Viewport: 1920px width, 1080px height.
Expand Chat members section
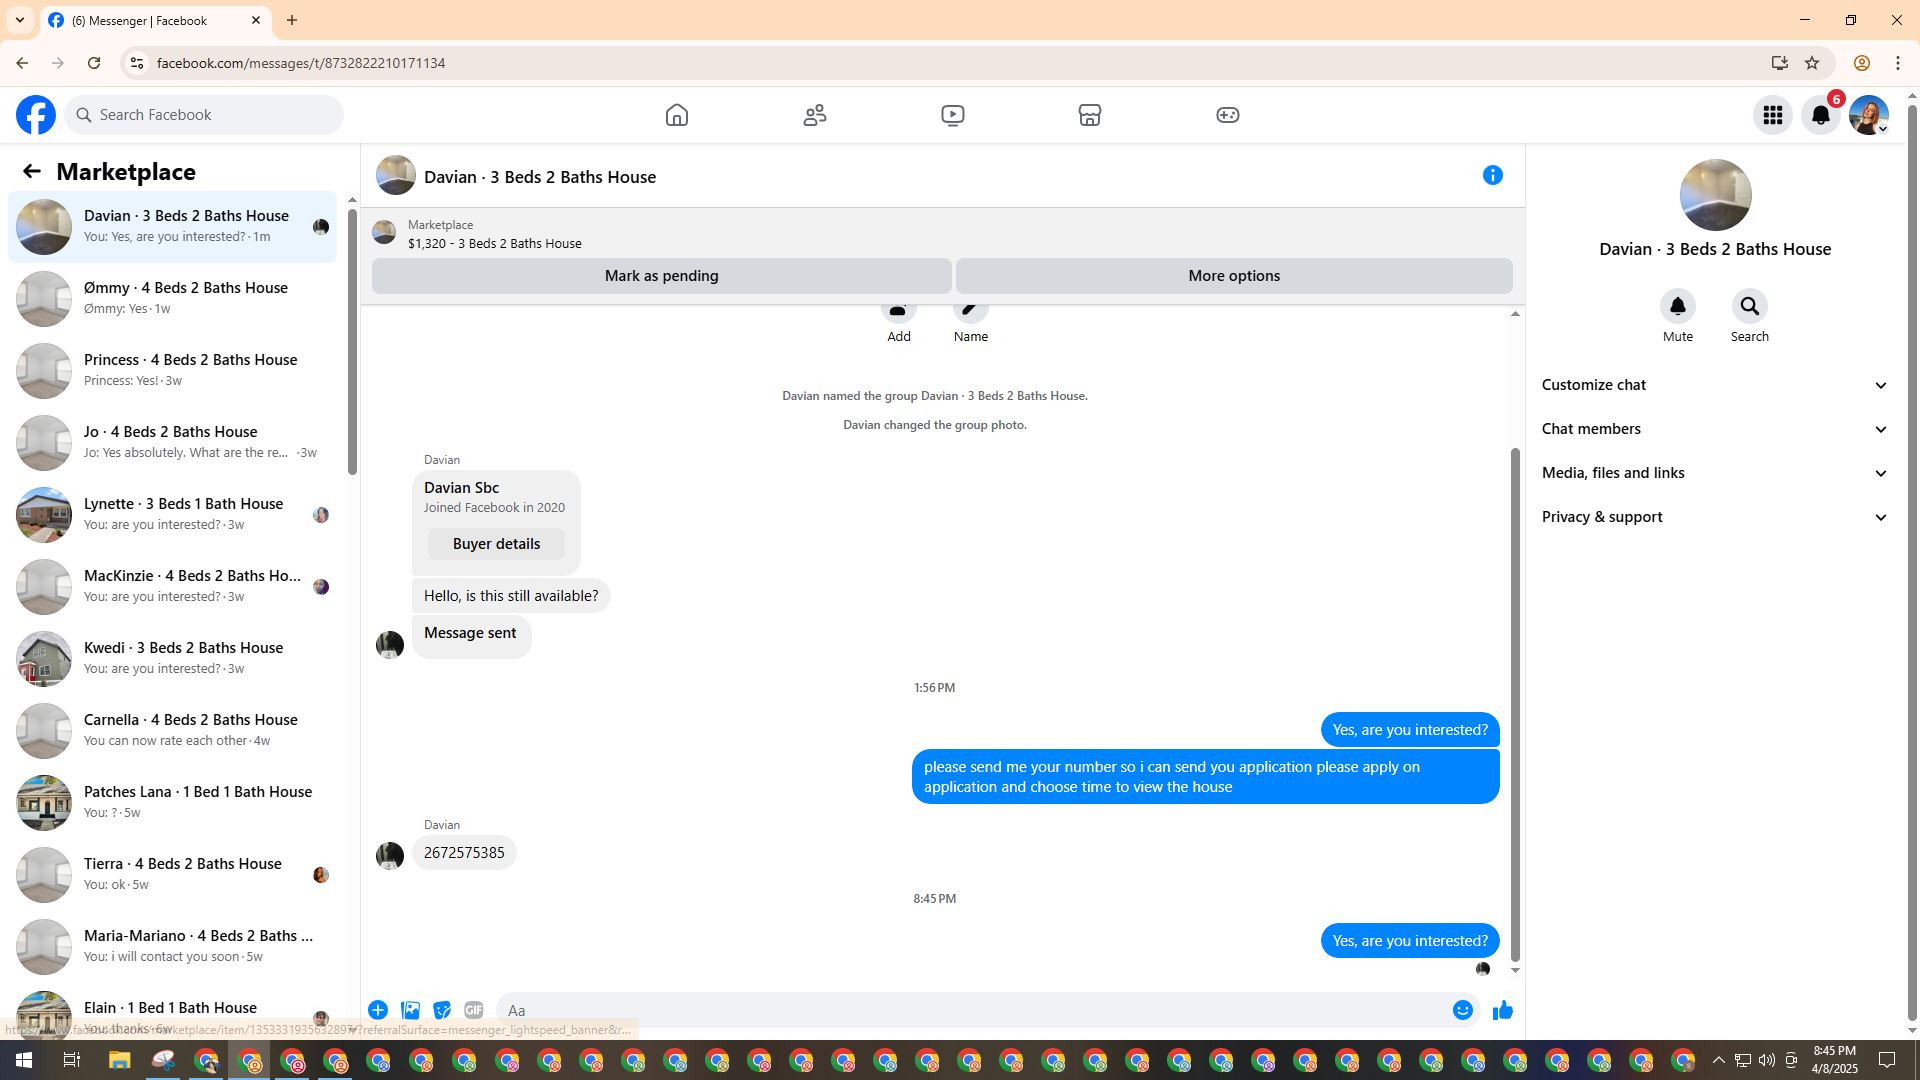click(1714, 429)
